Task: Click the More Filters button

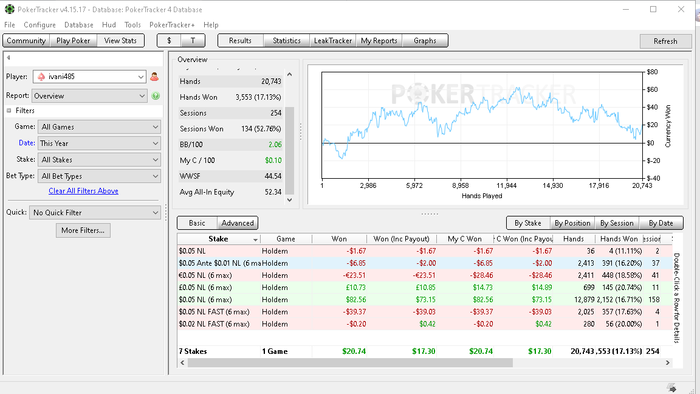Action: 83,230
